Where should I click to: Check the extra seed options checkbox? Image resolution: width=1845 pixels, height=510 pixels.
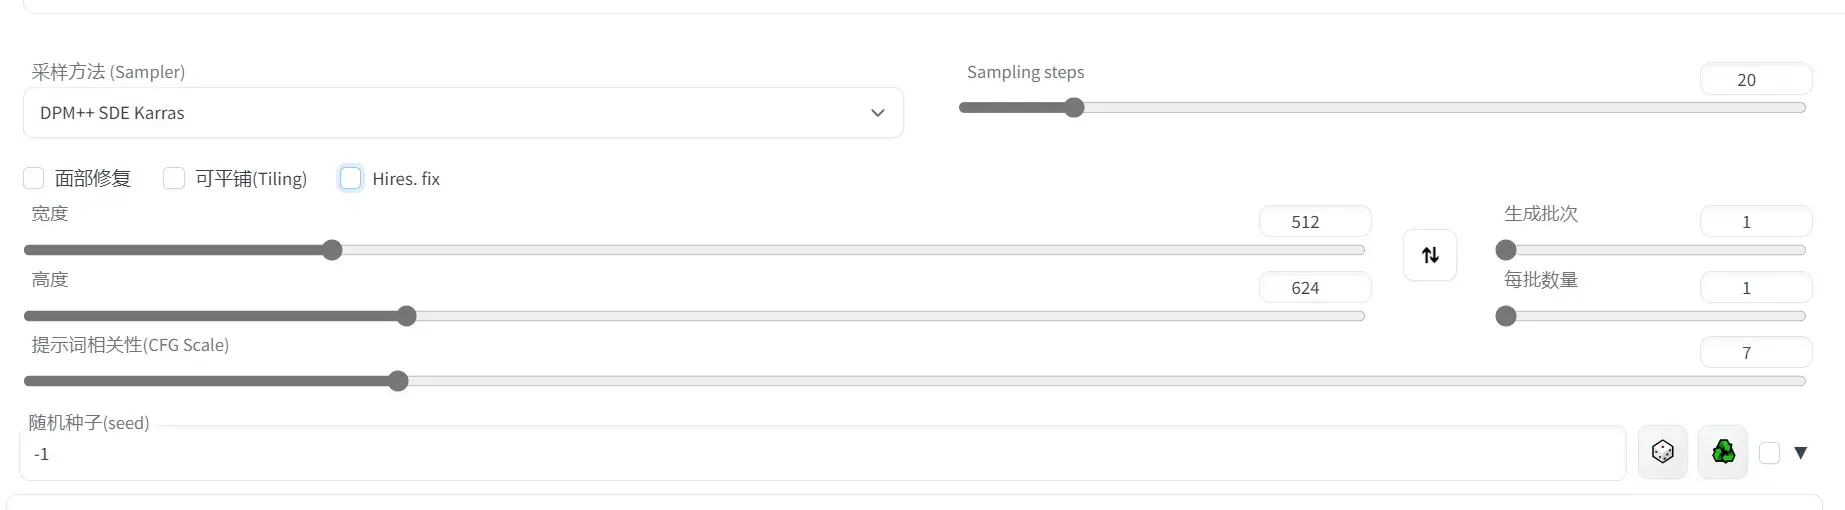click(1769, 453)
